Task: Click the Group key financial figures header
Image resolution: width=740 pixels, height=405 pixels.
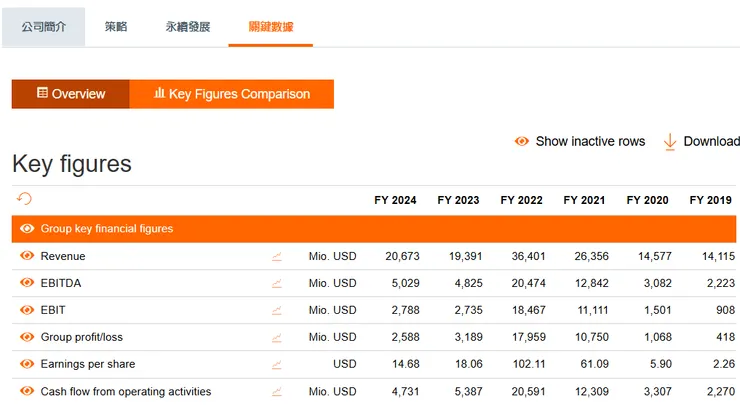Action: (x=374, y=229)
